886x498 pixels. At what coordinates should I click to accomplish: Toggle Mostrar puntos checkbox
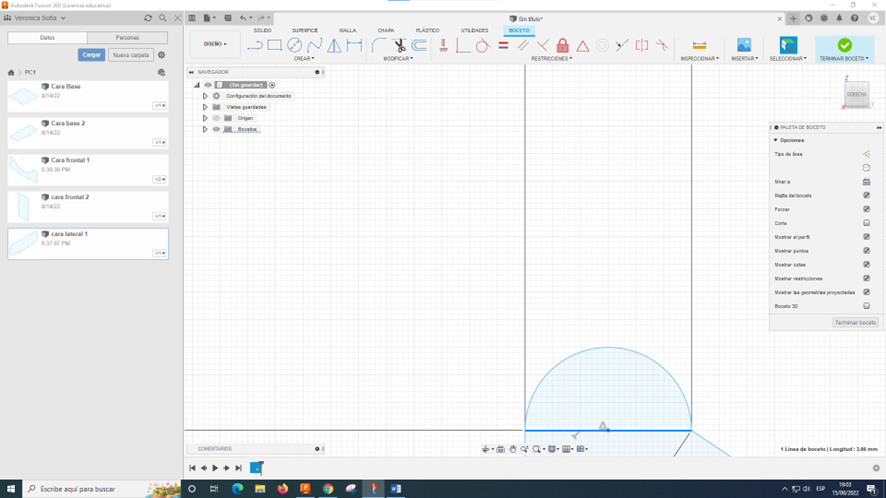[x=866, y=250]
